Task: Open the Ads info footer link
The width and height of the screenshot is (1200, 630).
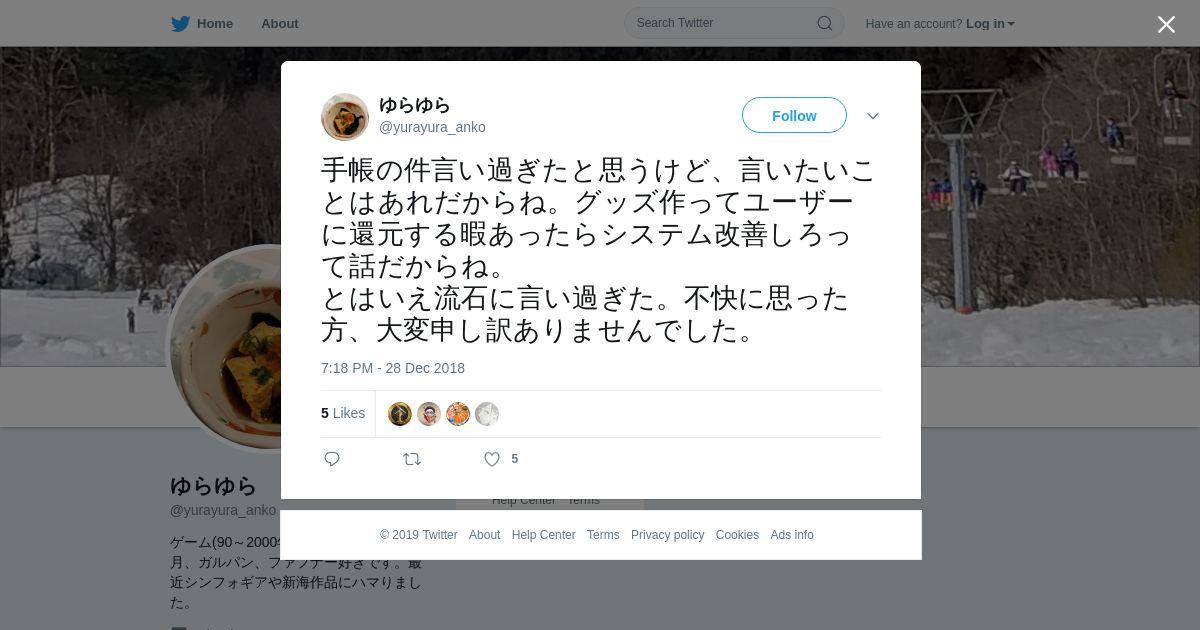Action: [792, 535]
